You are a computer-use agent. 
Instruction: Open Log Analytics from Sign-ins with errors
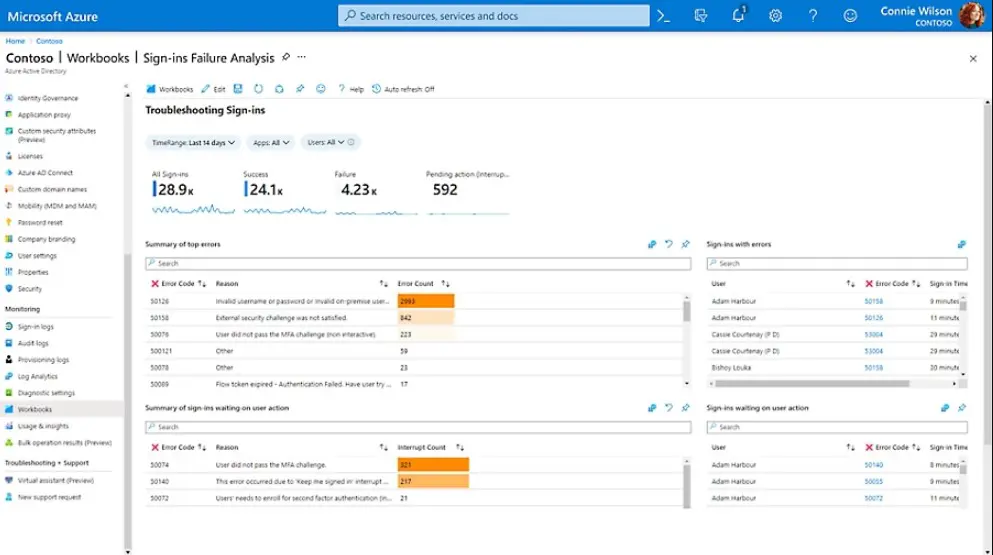pos(961,244)
